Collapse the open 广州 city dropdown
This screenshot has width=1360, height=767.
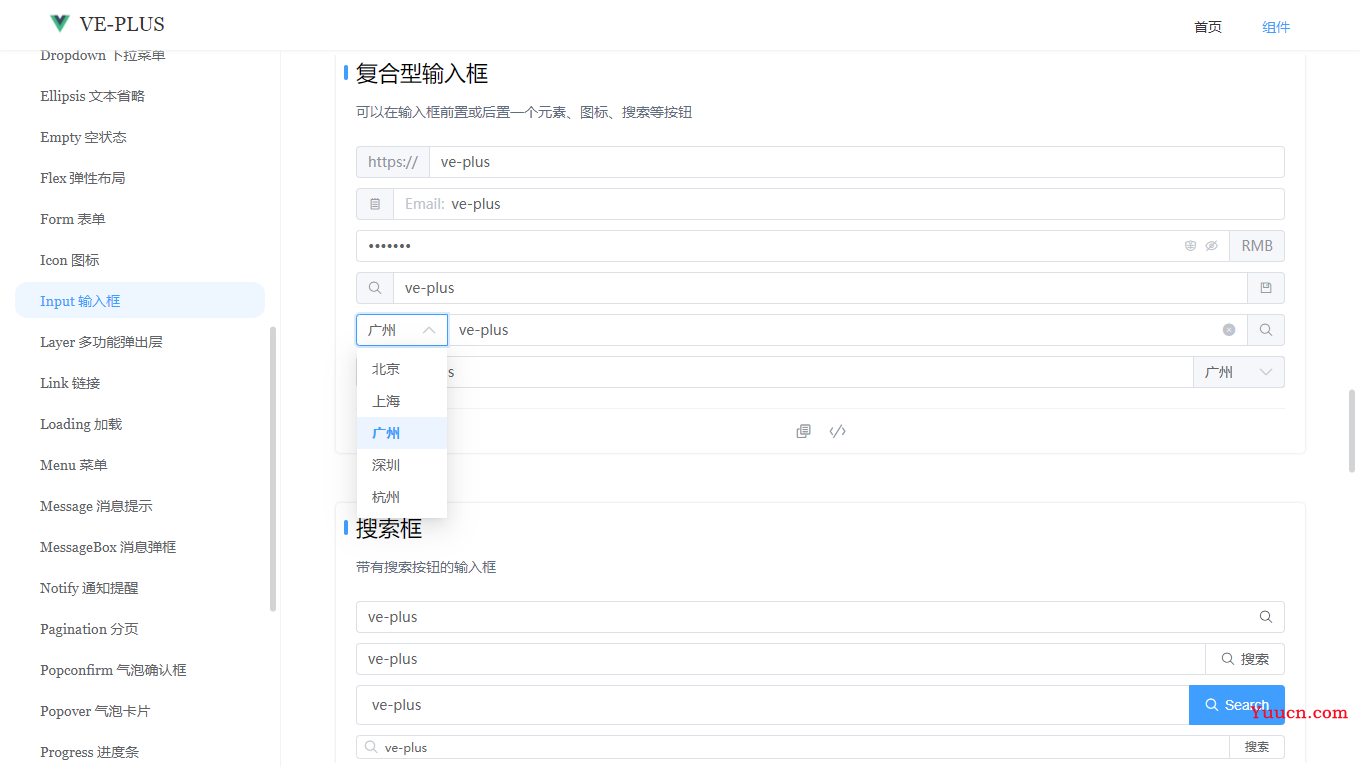coord(402,330)
